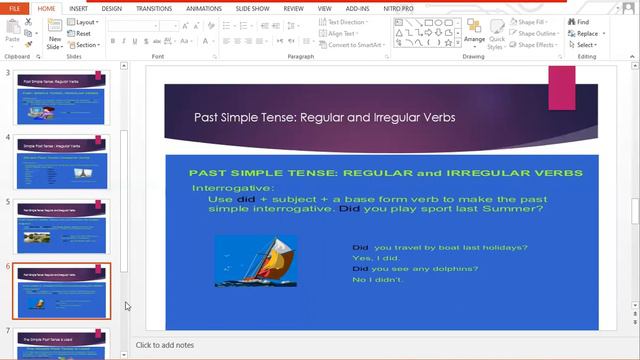Viewport: 640px width, 360px height.
Task: Open Shape Outline options
Action: click(535, 33)
